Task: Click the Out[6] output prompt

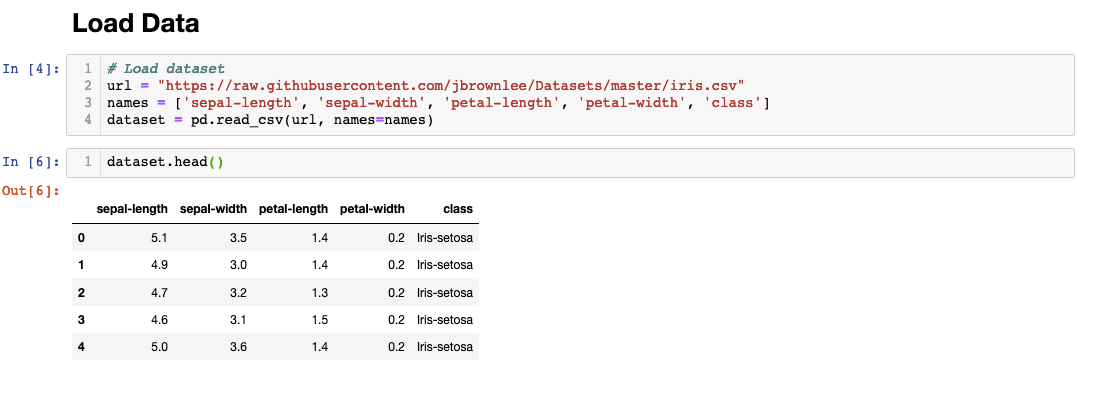Action: pos(31,190)
